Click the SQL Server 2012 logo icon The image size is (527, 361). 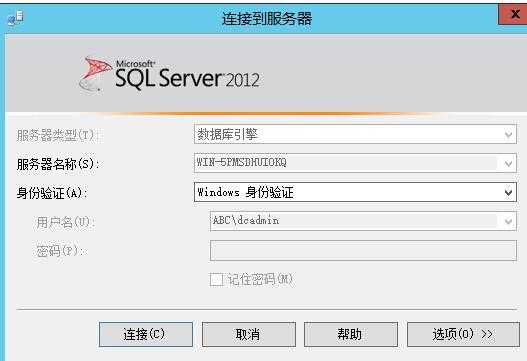point(95,75)
